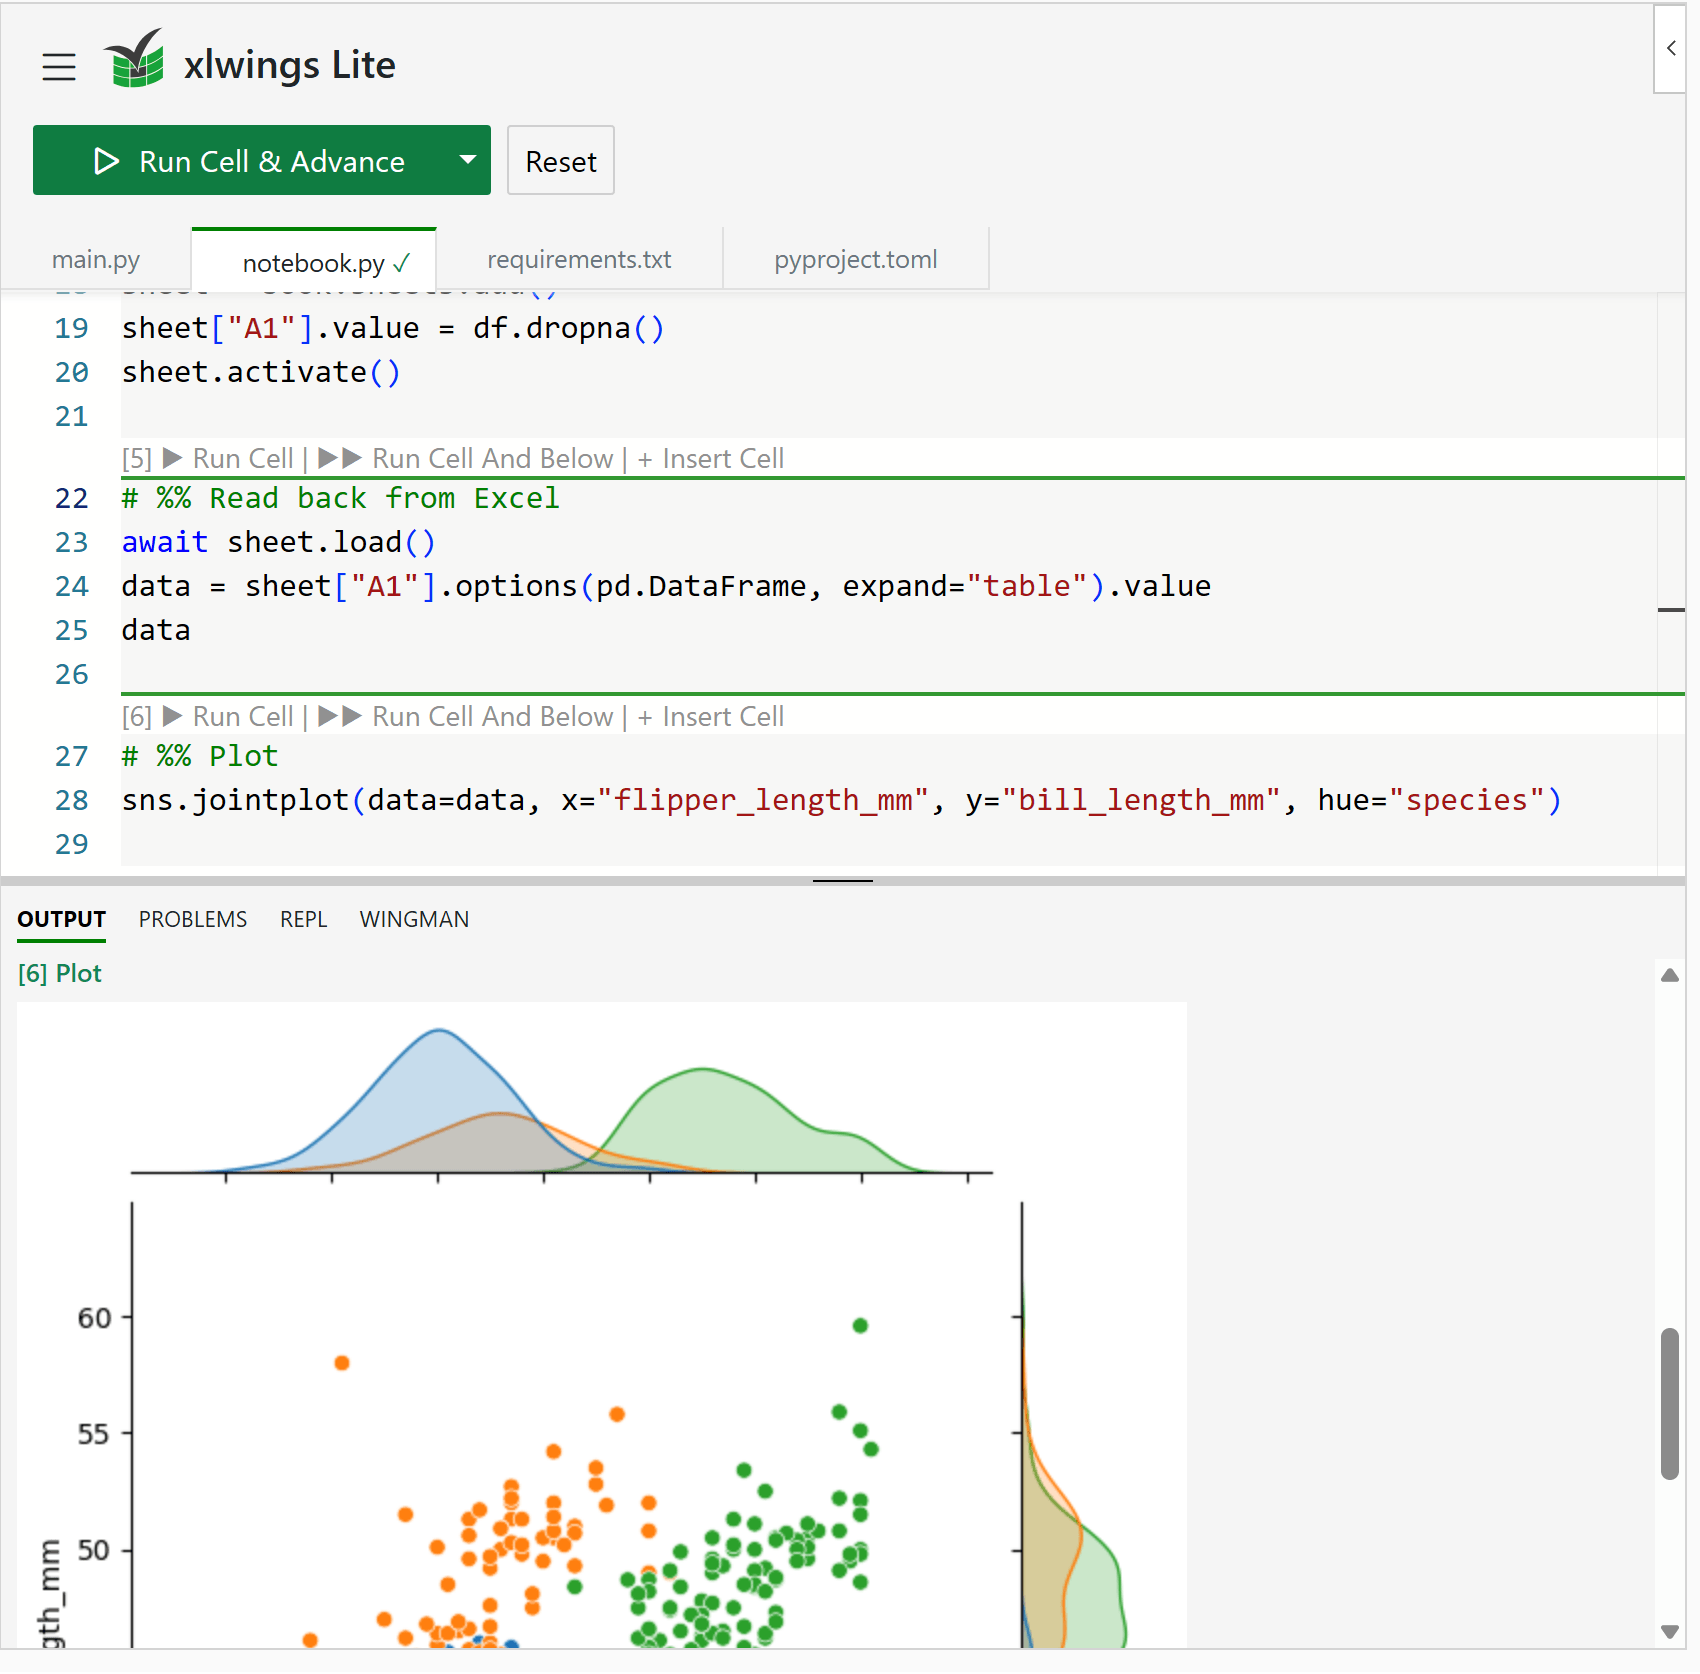
Task: Switch to the main.py tab
Action: (x=96, y=260)
